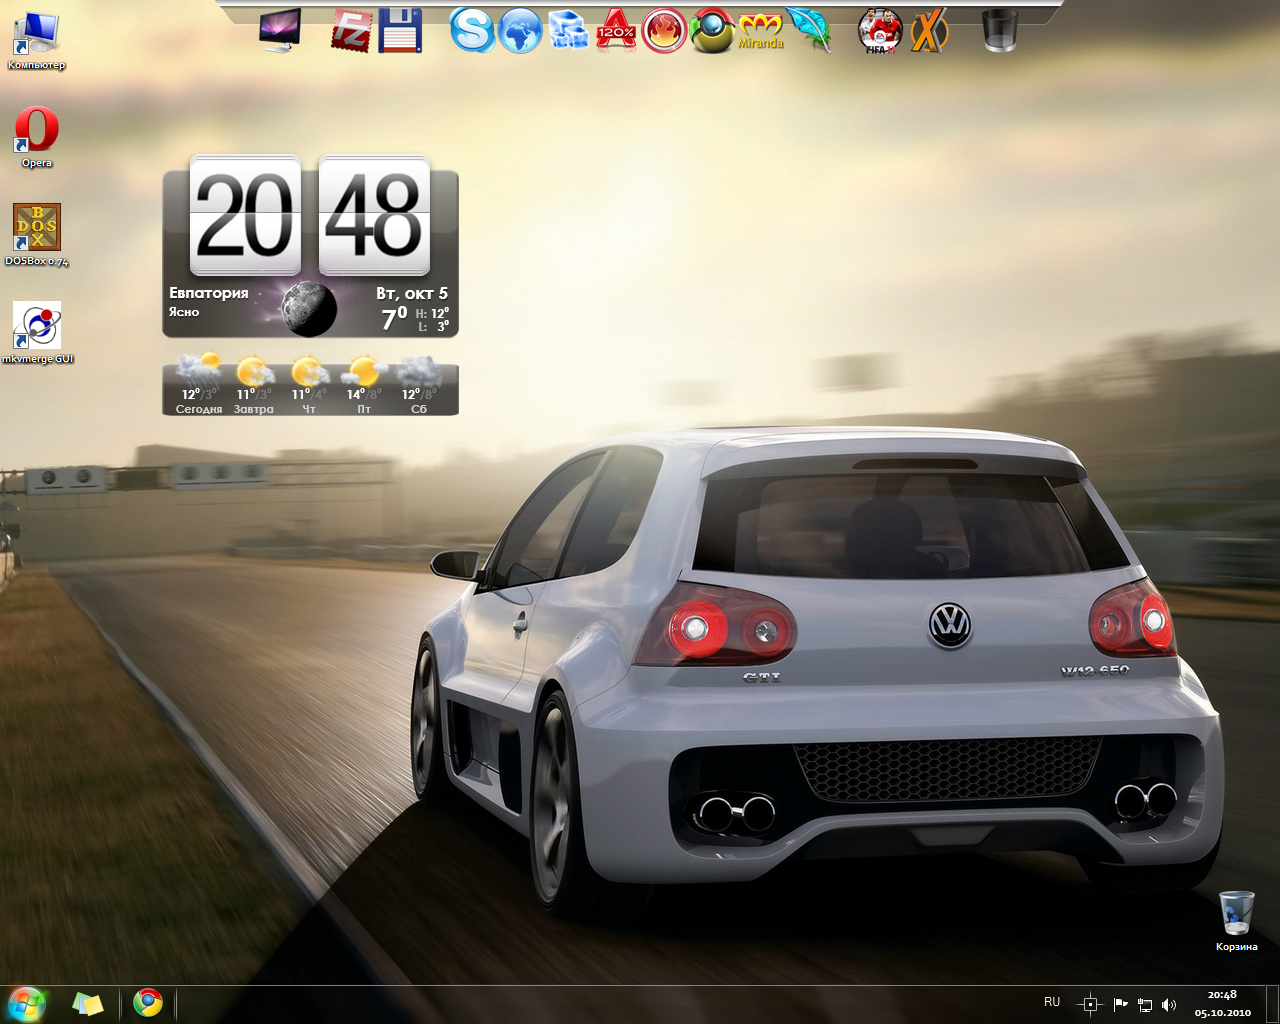Launch Skype from the top dock
Image resolution: width=1280 pixels, height=1024 pixels.
coord(472,30)
